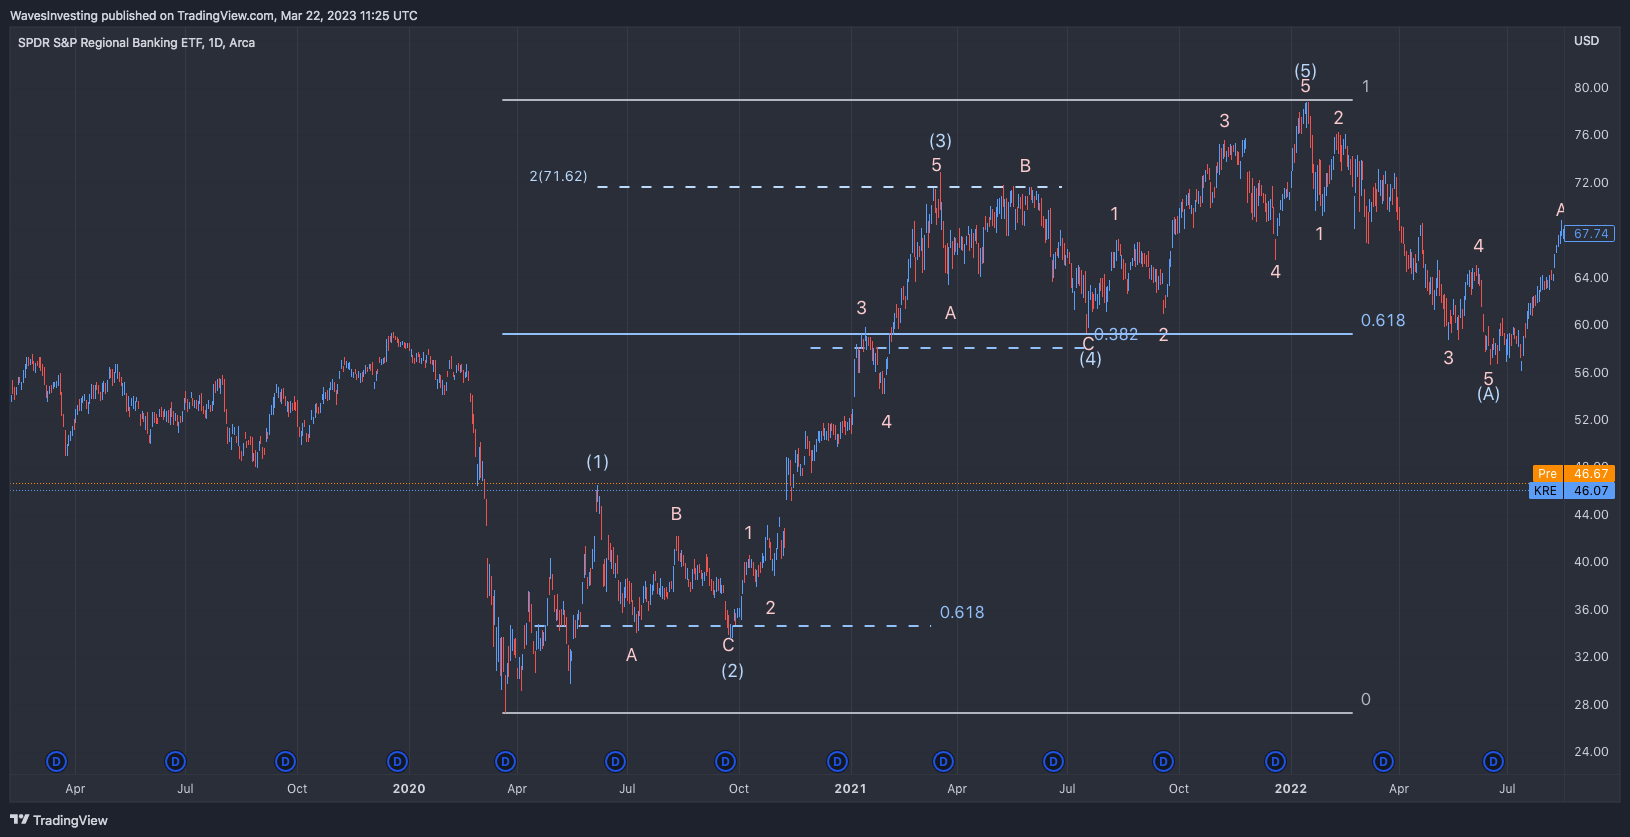Click the orange Pre 46.67 price tag

(1576, 473)
